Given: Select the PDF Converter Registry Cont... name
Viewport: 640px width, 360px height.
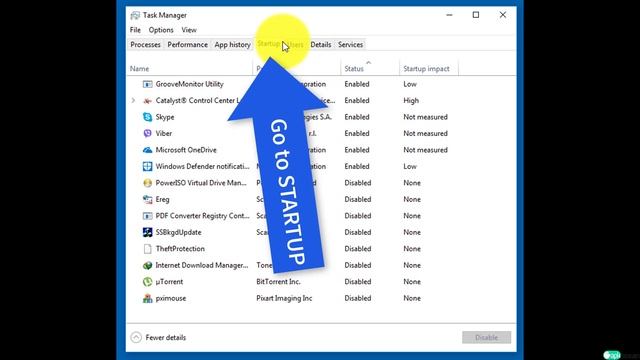Looking at the screenshot, I should [x=202, y=216].
